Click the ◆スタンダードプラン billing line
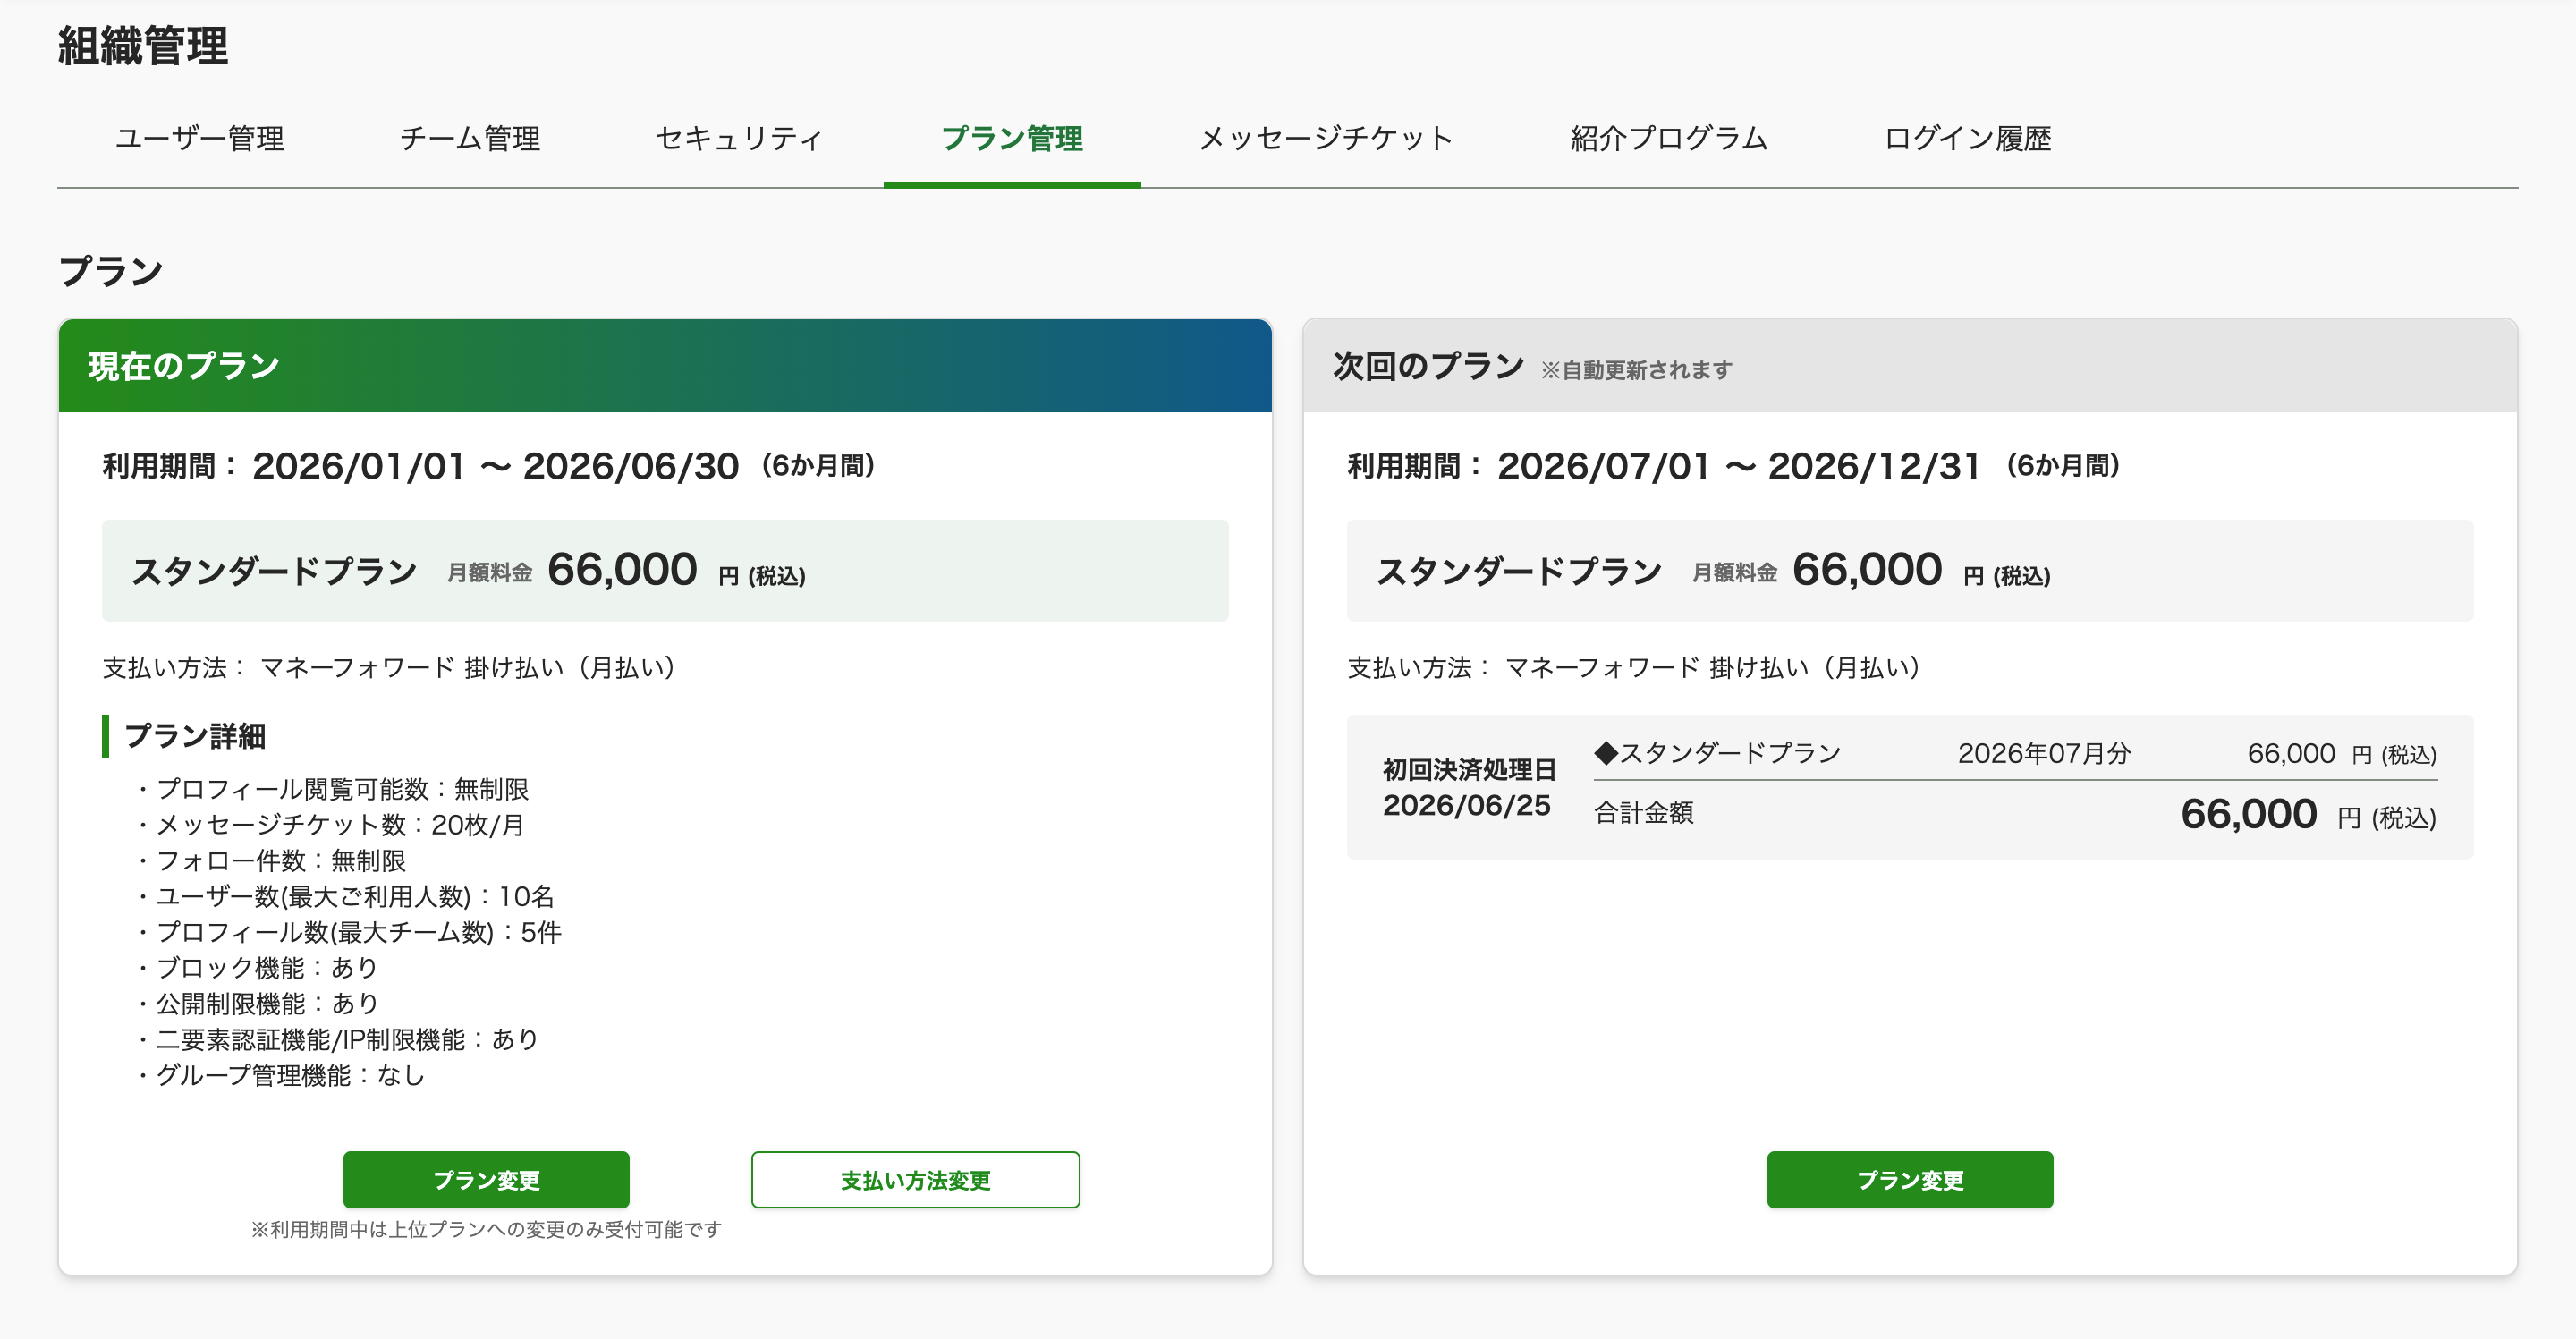Viewport: 2576px width, 1339px height. pyautogui.click(x=1718, y=753)
